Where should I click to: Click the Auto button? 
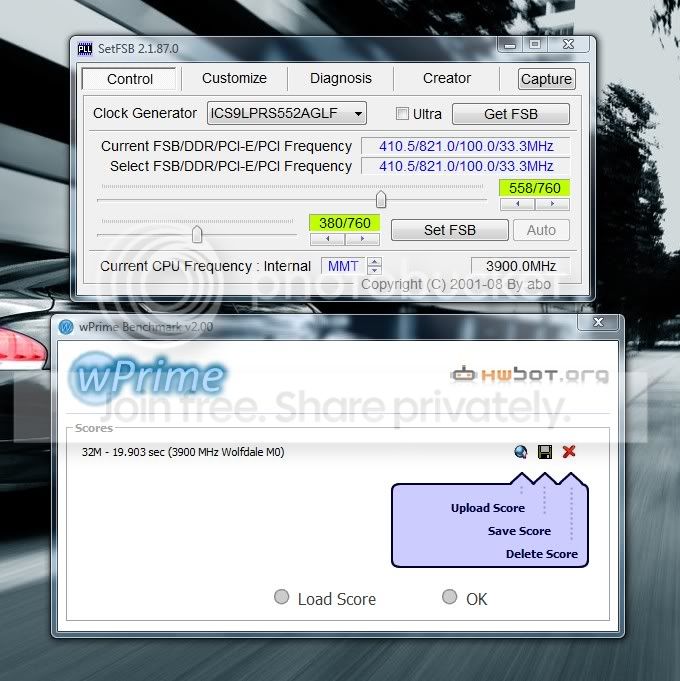point(541,230)
